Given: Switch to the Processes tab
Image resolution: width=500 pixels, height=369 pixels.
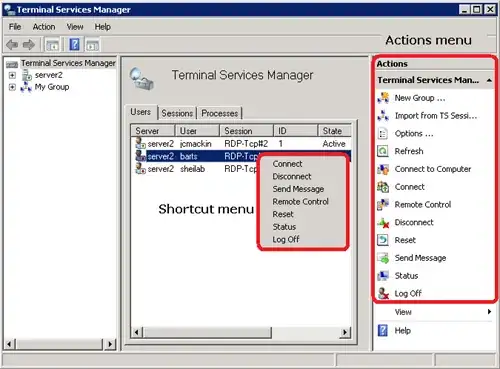Looking at the screenshot, I should coord(219,113).
